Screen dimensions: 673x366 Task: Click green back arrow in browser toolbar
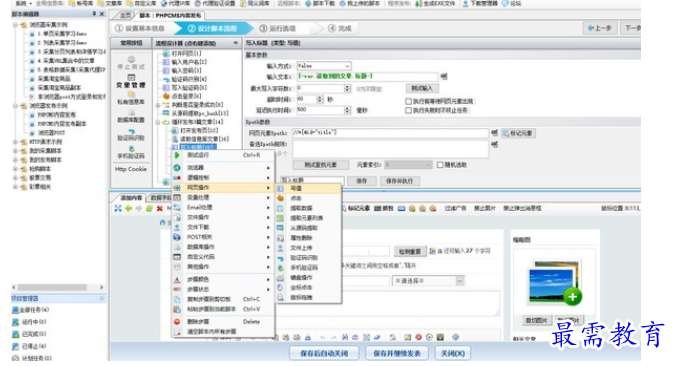click(x=128, y=209)
